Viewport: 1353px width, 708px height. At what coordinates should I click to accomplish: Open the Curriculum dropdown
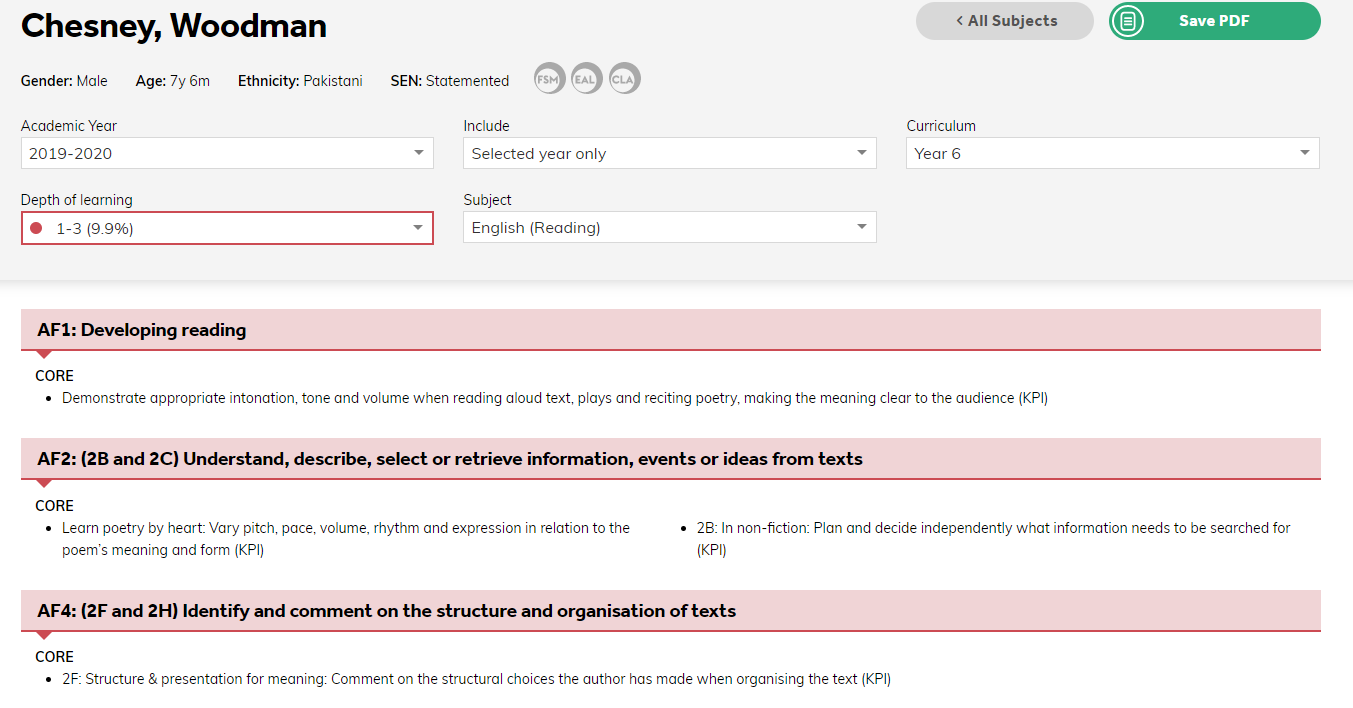[1112, 153]
